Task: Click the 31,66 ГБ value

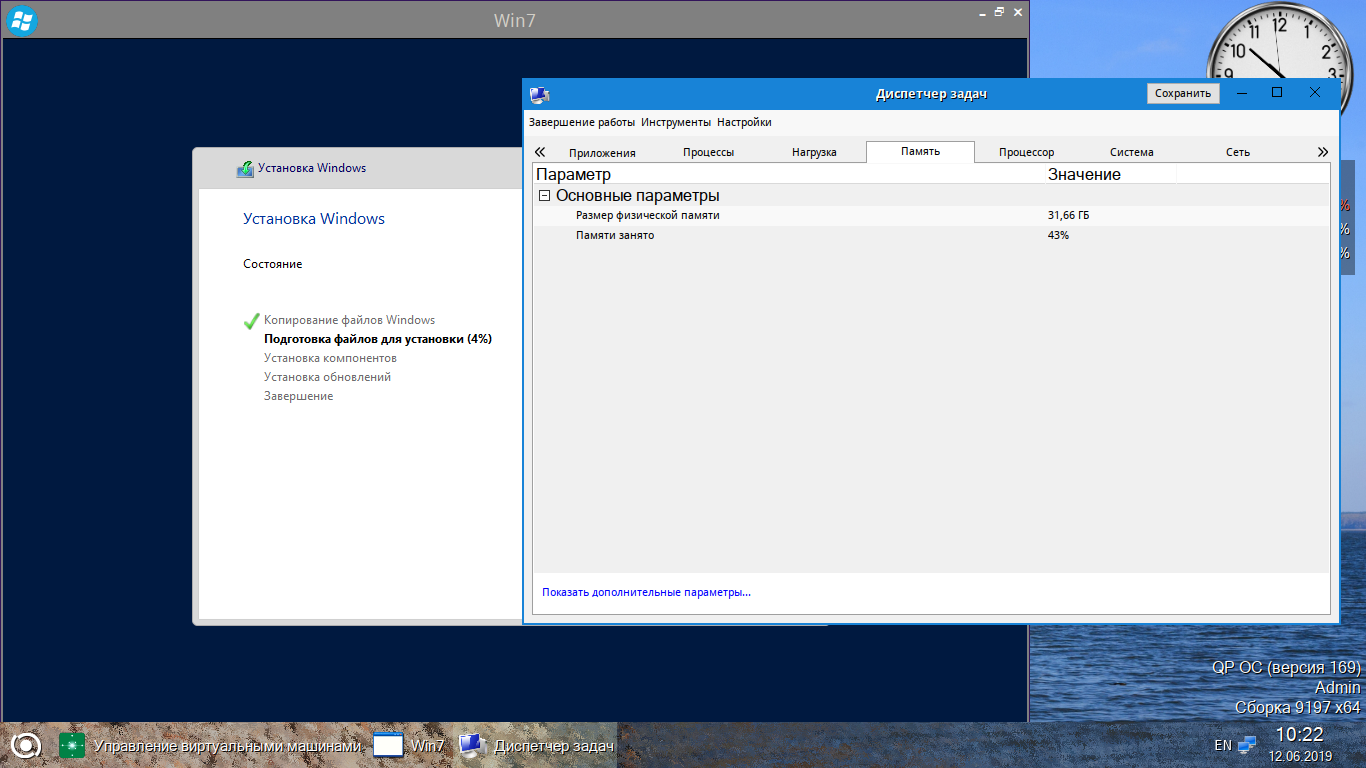Action: (x=1068, y=215)
